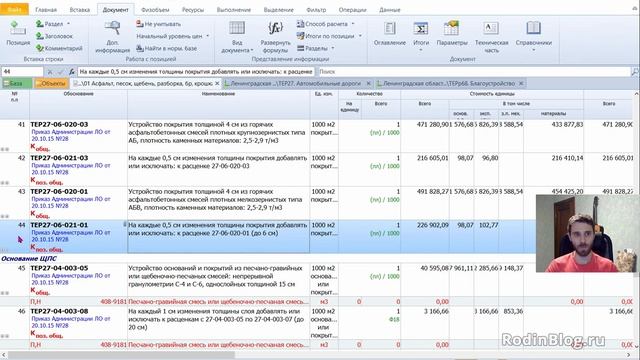Screen dimensions: 640x360
Task: Click cost value 40 595,08 in row 45
Action: coord(435,268)
